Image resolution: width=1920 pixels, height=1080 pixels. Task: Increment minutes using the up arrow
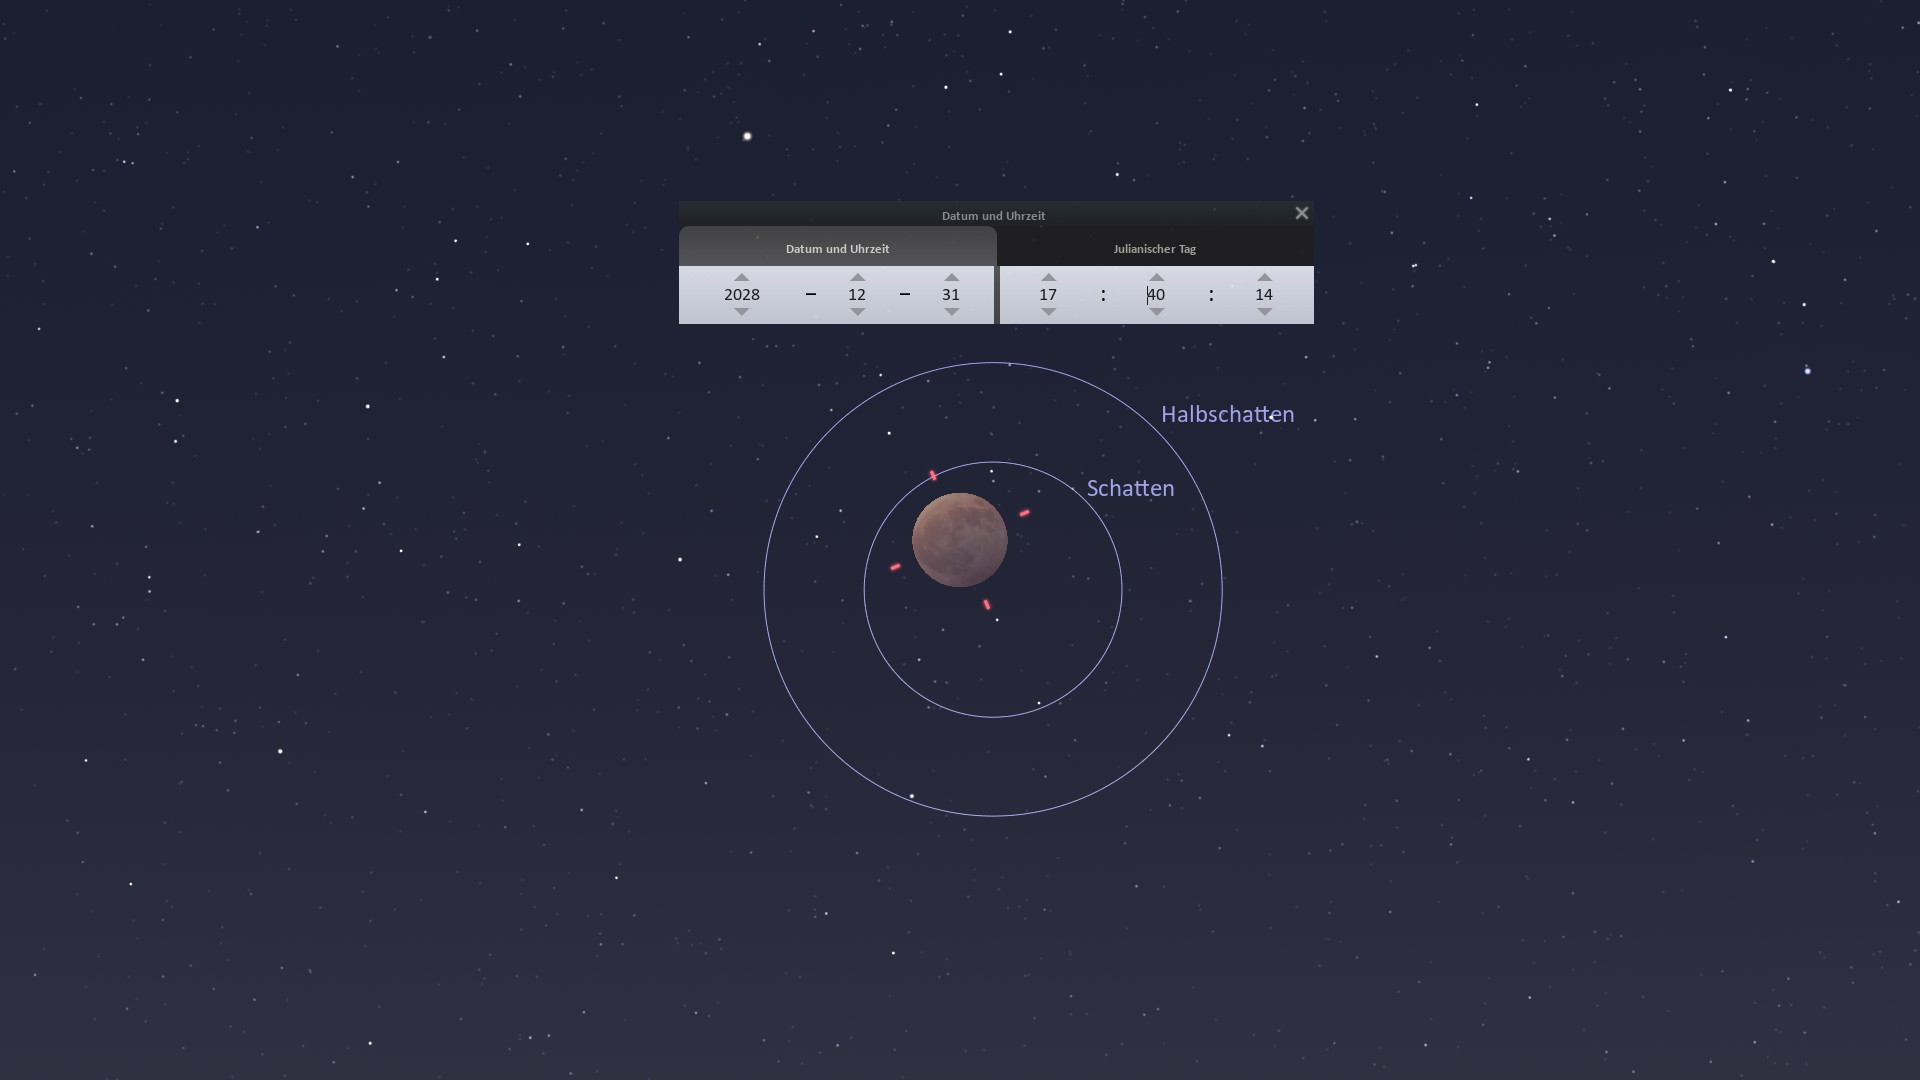pos(1156,278)
